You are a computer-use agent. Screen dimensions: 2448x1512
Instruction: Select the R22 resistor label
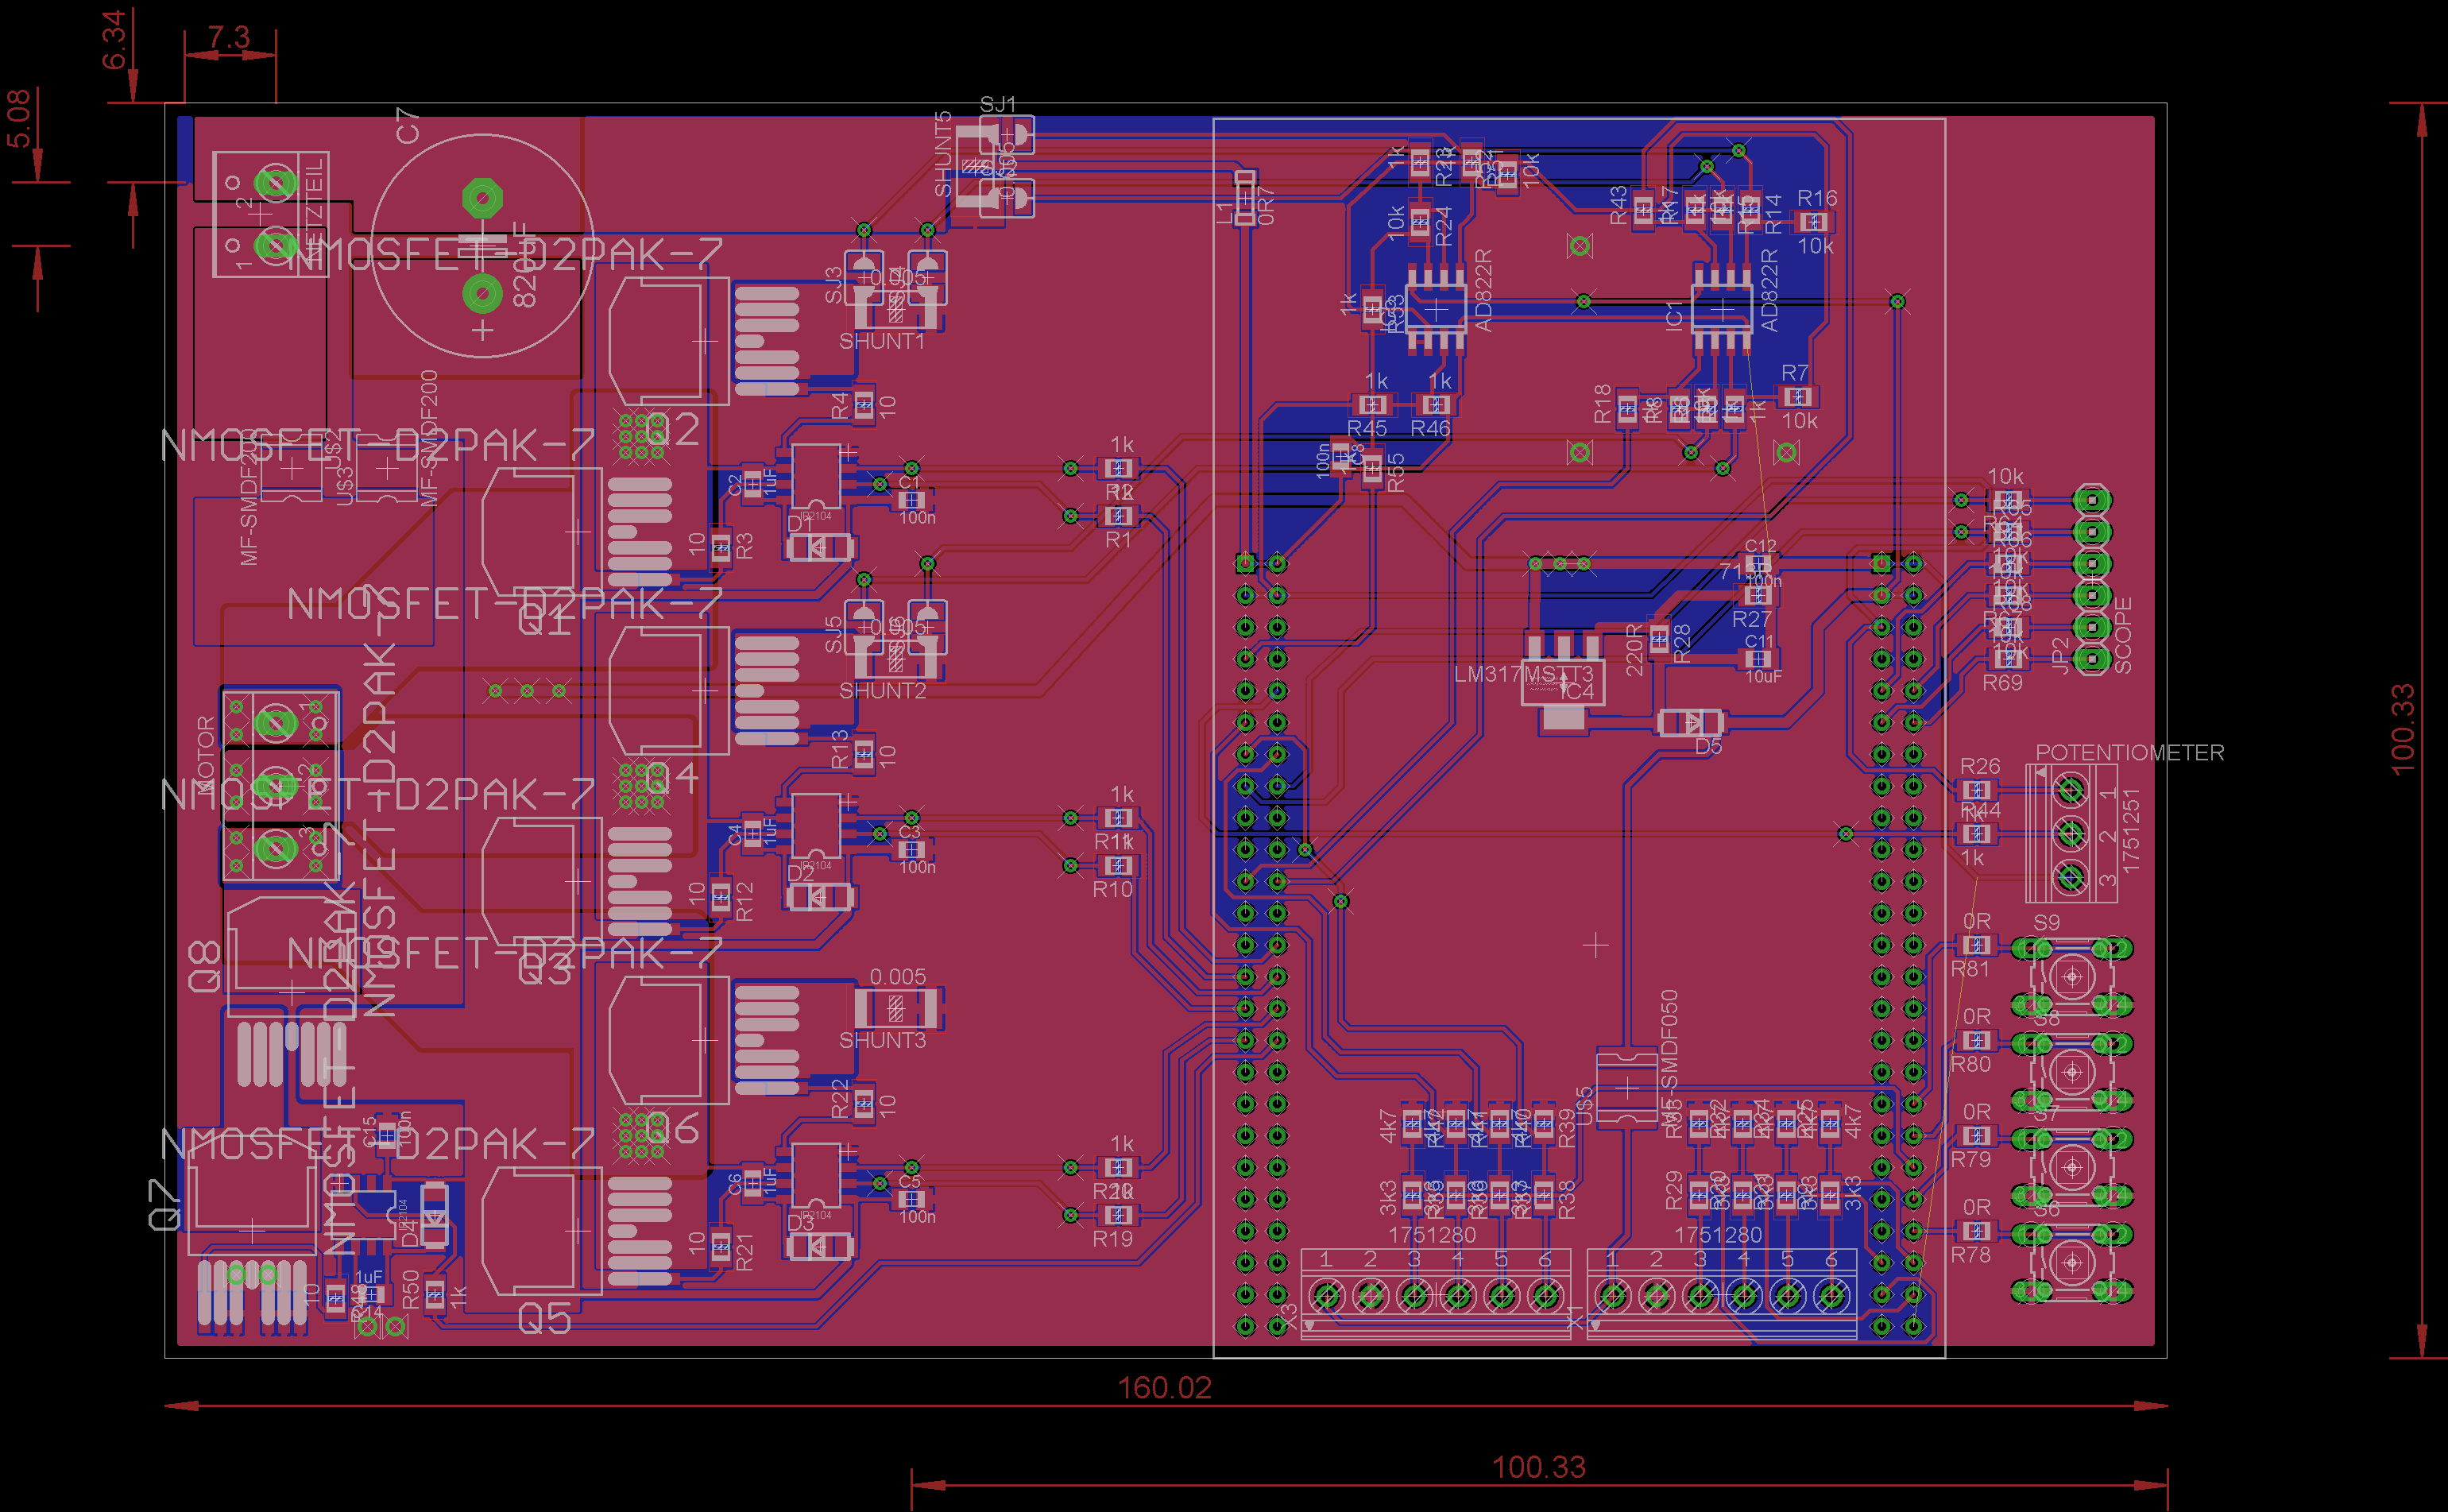[839, 1099]
